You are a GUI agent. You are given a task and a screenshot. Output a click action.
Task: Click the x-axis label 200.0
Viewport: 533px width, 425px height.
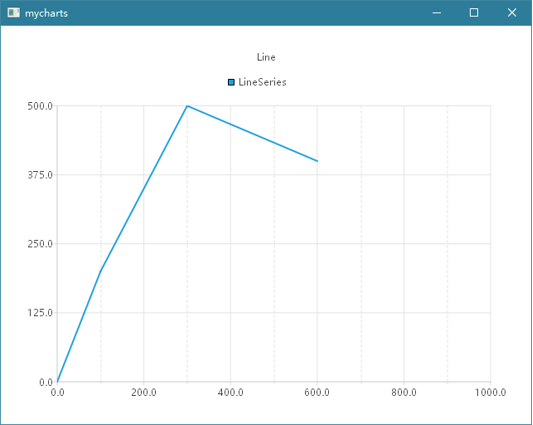[144, 392]
